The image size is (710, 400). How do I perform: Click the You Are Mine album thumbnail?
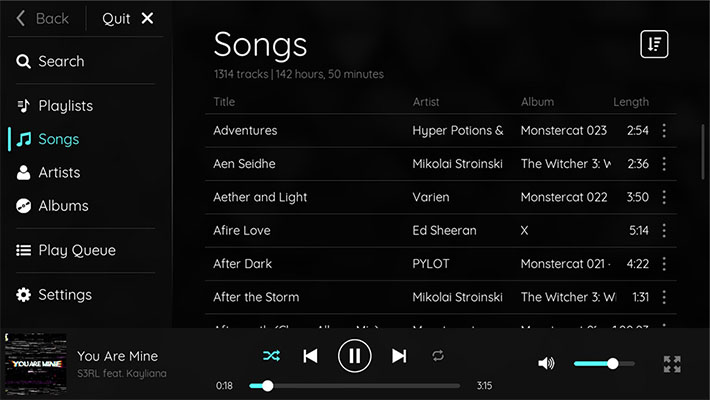point(35,364)
